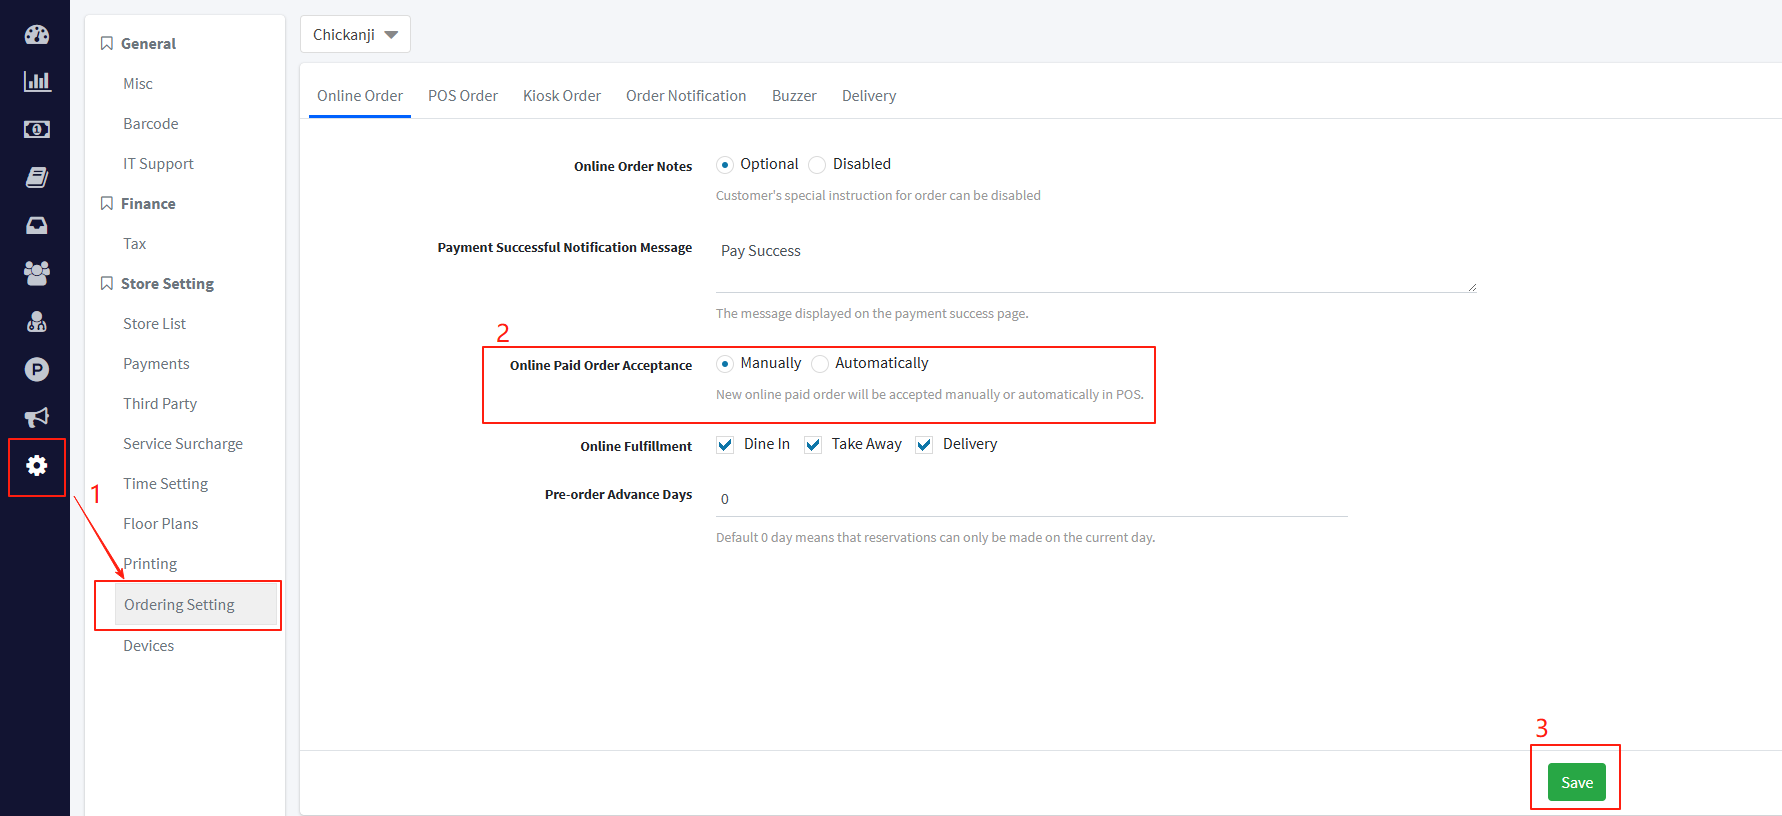The width and height of the screenshot is (1782, 816).
Task: Click the Pre-order Advance Days field
Action: [1032, 499]
